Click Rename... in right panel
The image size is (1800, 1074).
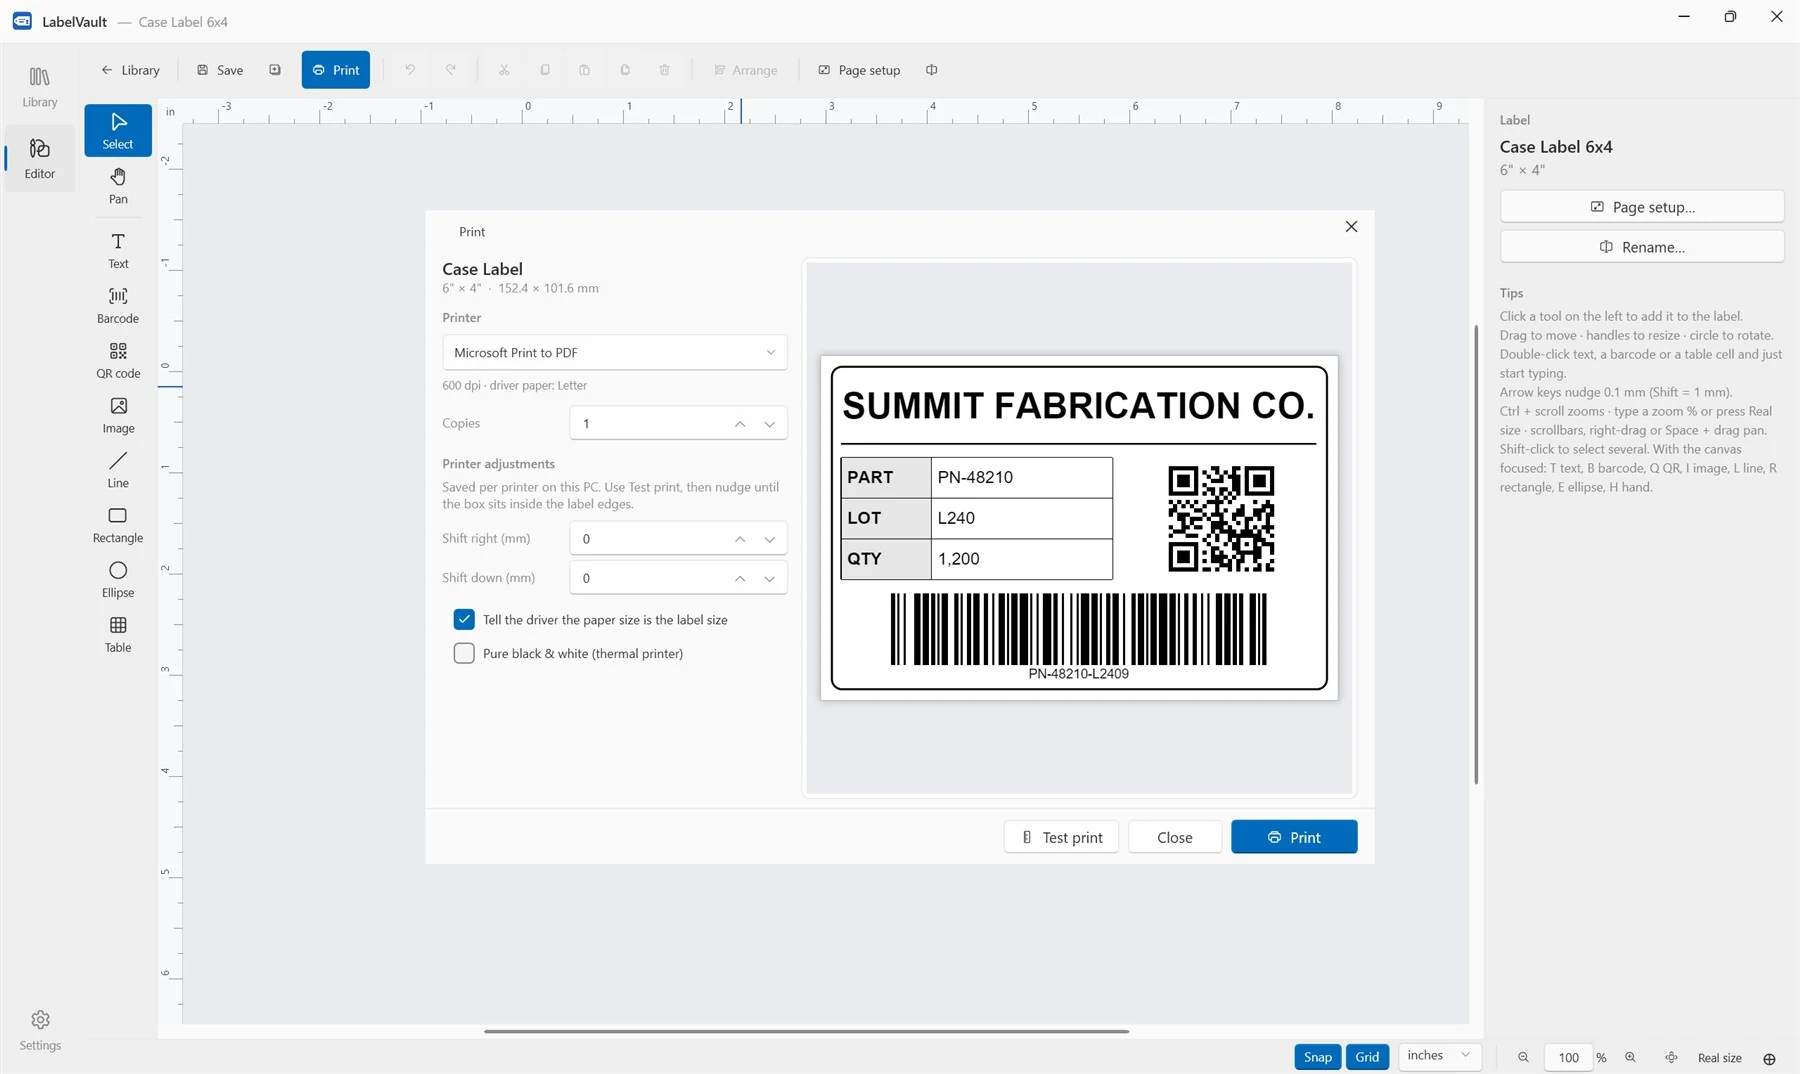coord(1642,247)
